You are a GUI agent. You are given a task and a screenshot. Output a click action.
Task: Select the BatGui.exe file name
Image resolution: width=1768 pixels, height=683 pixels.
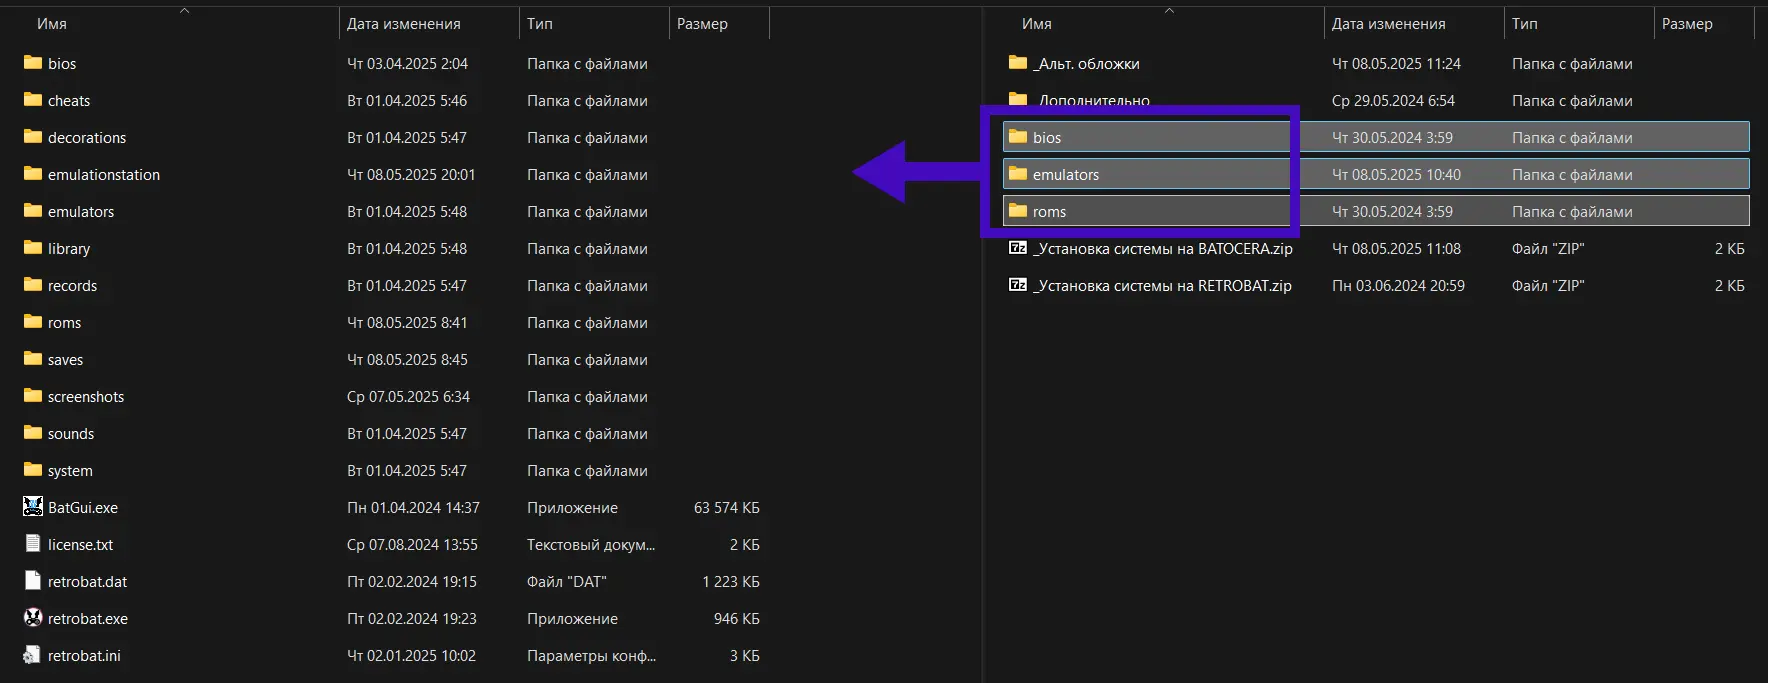(x=83, y=507)
